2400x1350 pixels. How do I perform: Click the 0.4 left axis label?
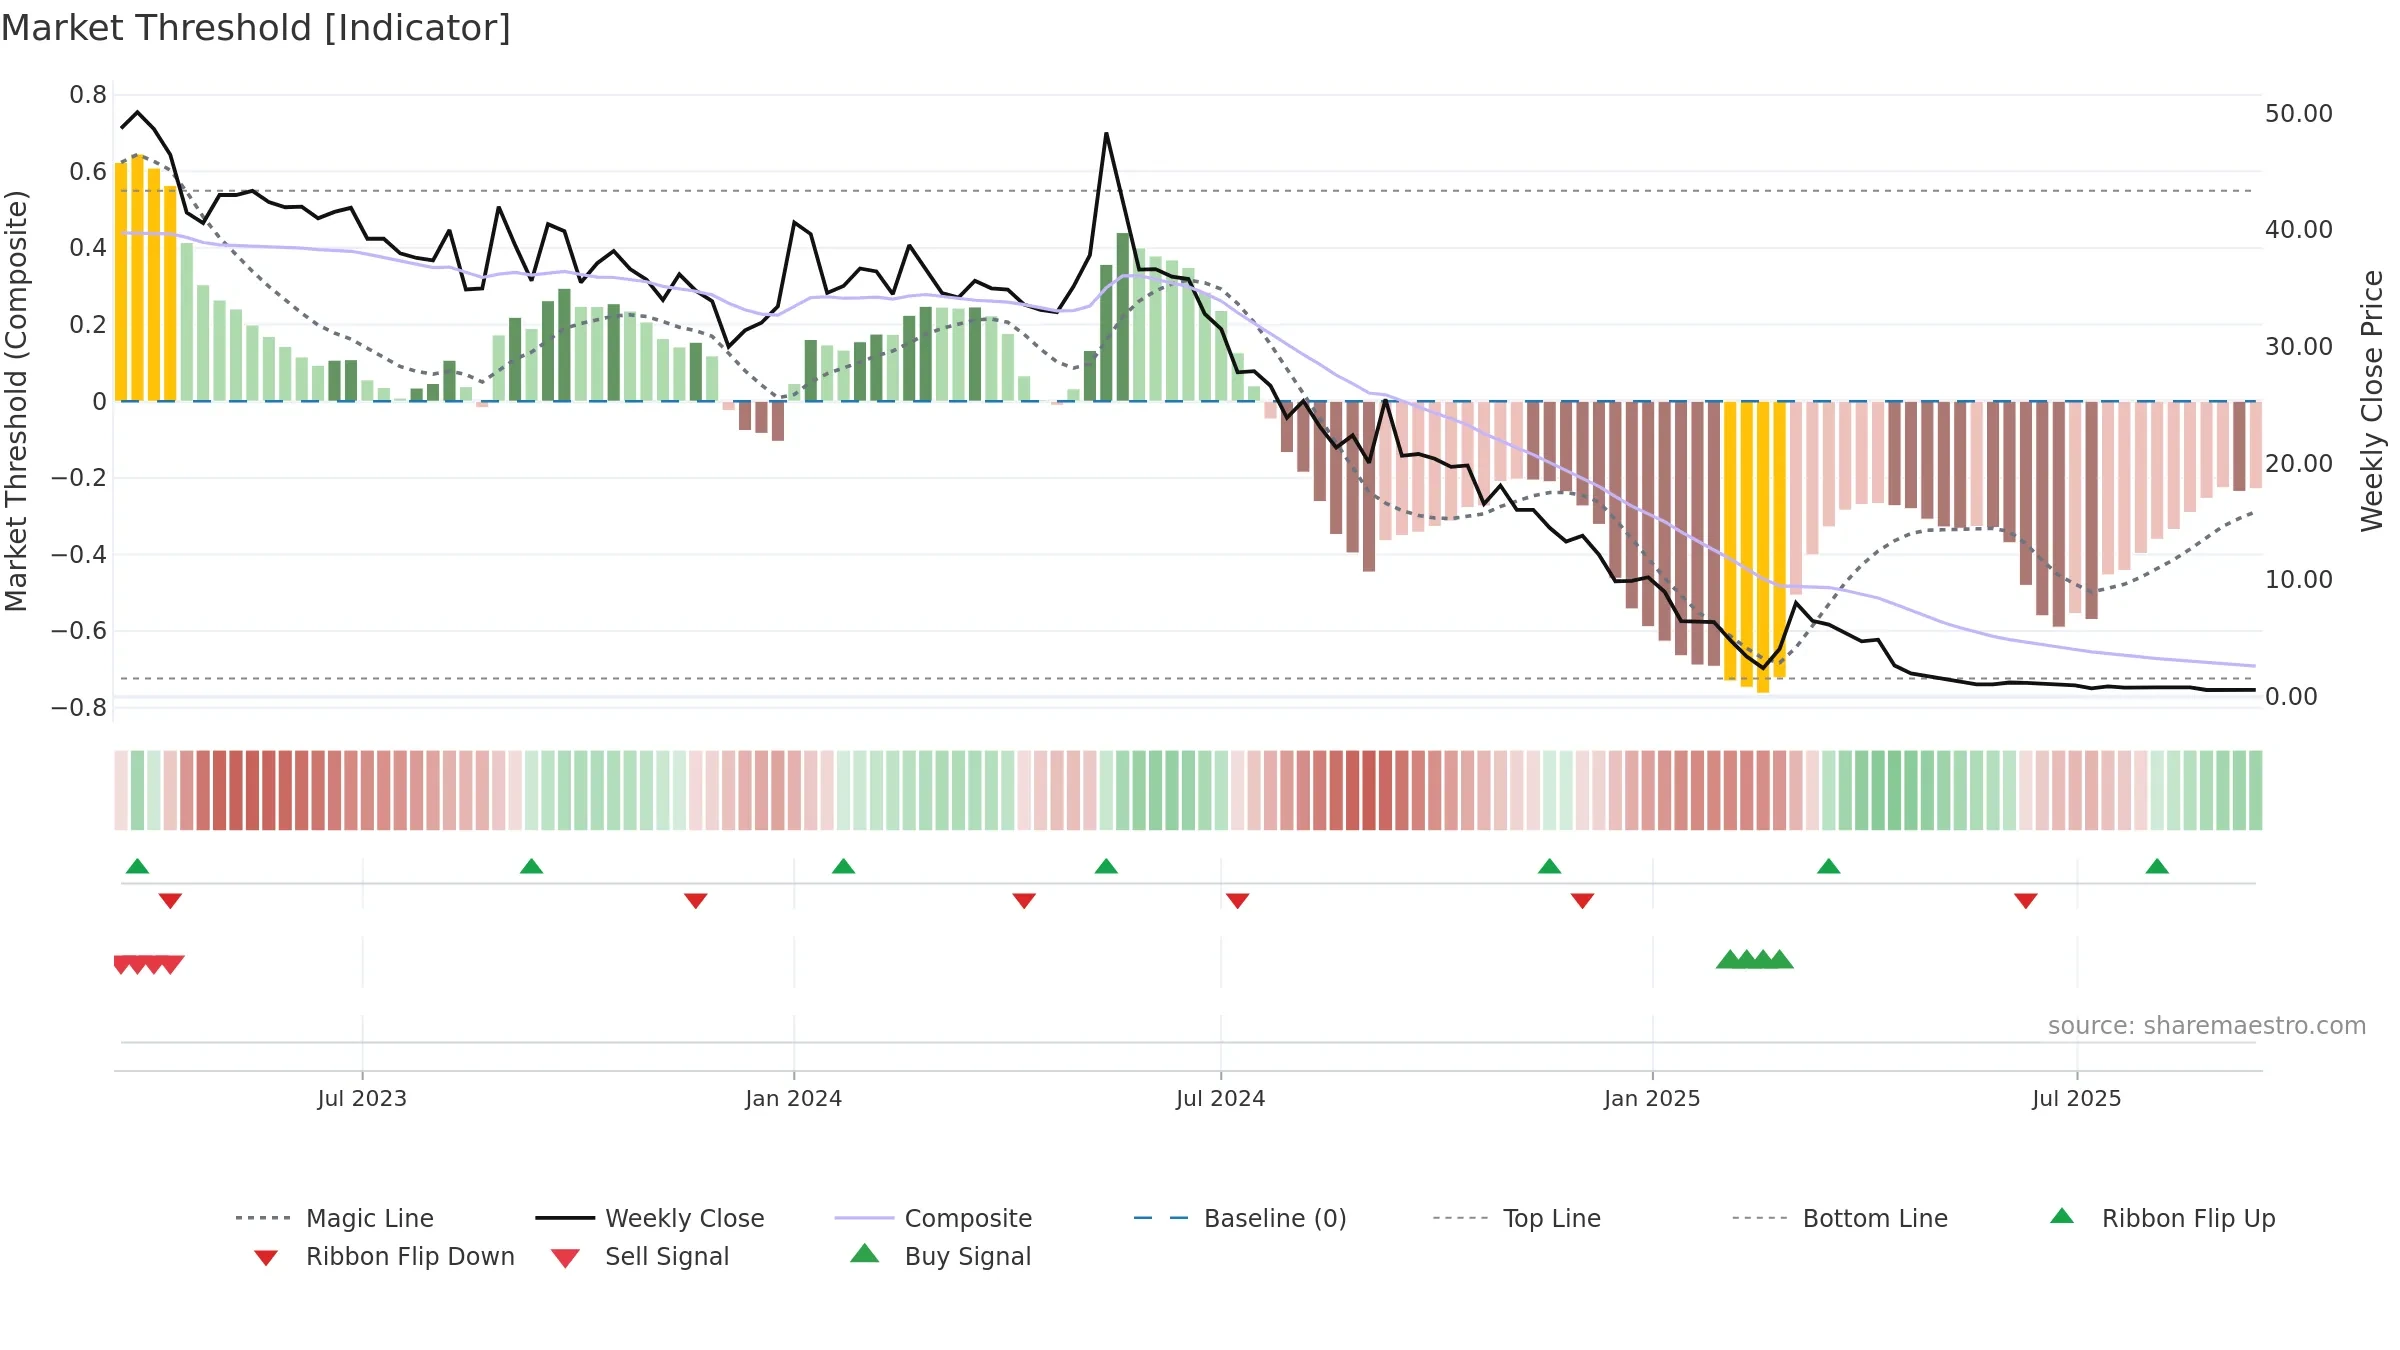[88, 248]
